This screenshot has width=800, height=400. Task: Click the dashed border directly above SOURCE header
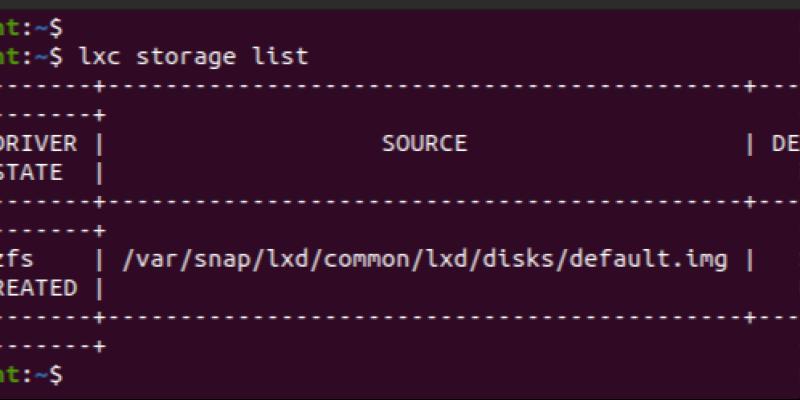click(x=424, y=87)
